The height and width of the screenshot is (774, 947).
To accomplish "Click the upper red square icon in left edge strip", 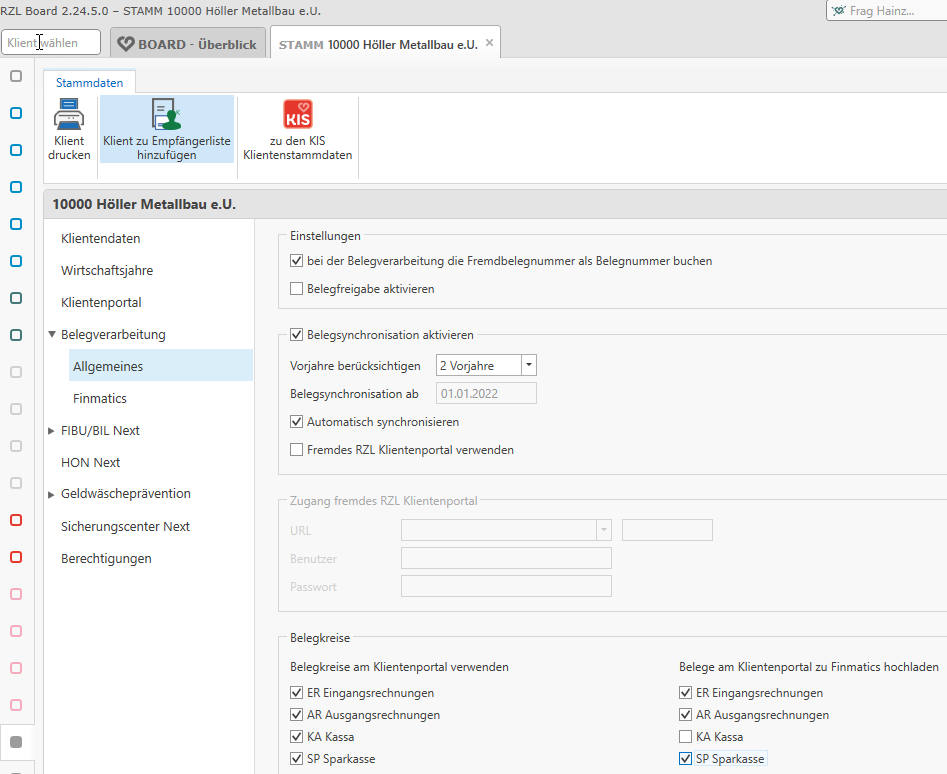I will pyautogui.click(x=15, y=520).
